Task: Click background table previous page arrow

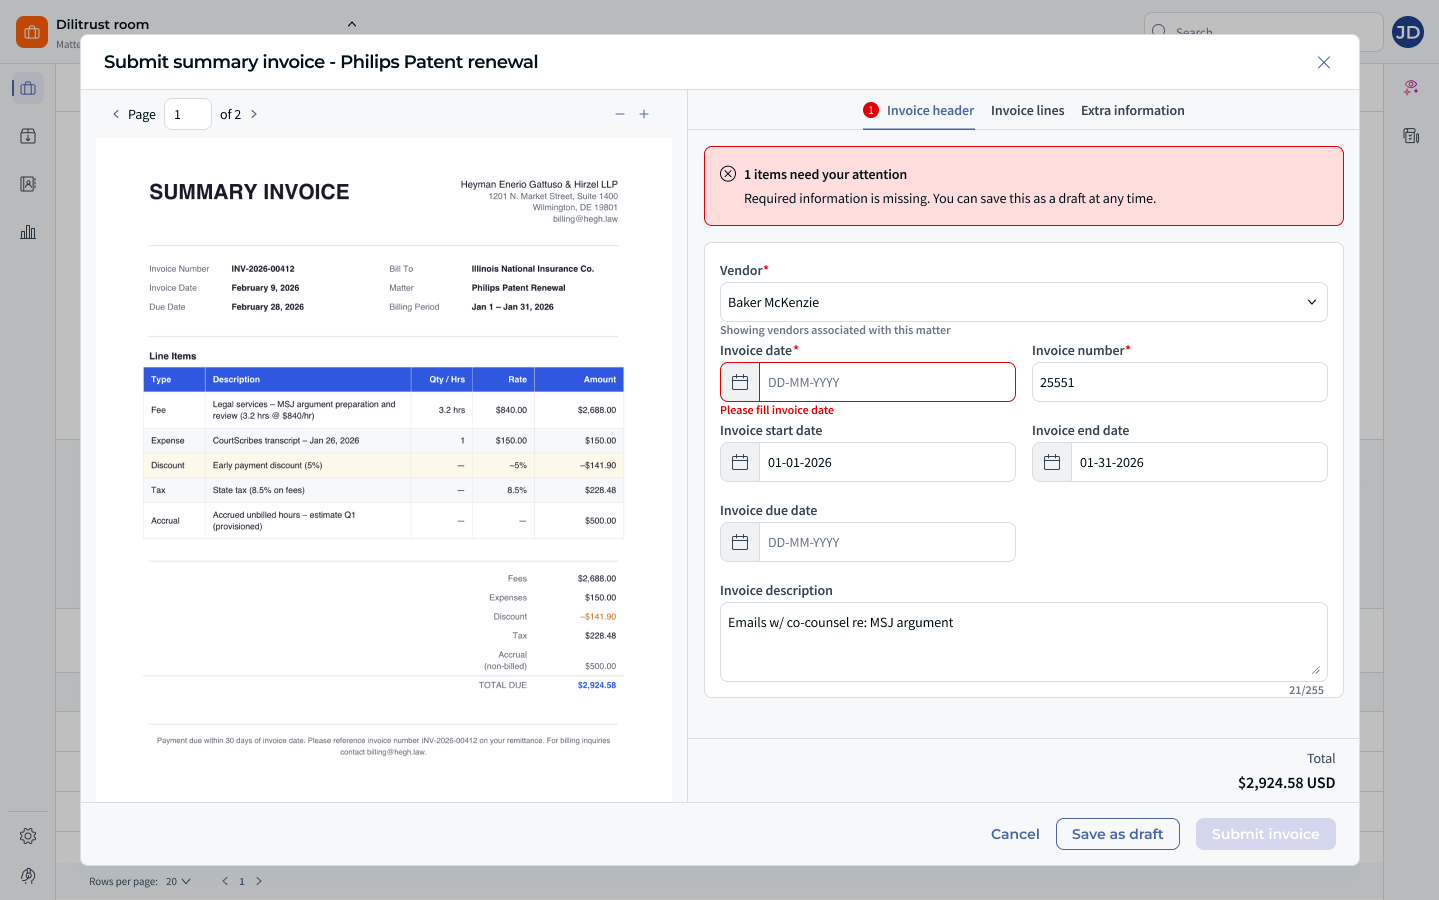Action: pos(225,881)
